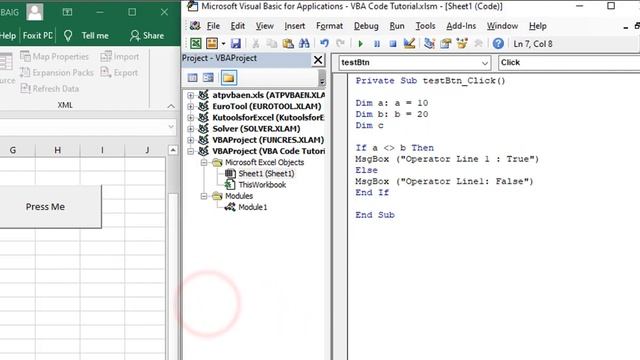Undo last edit with Undo arrow
Viewport: 640px width, 360px height.
tap(324, 43)
